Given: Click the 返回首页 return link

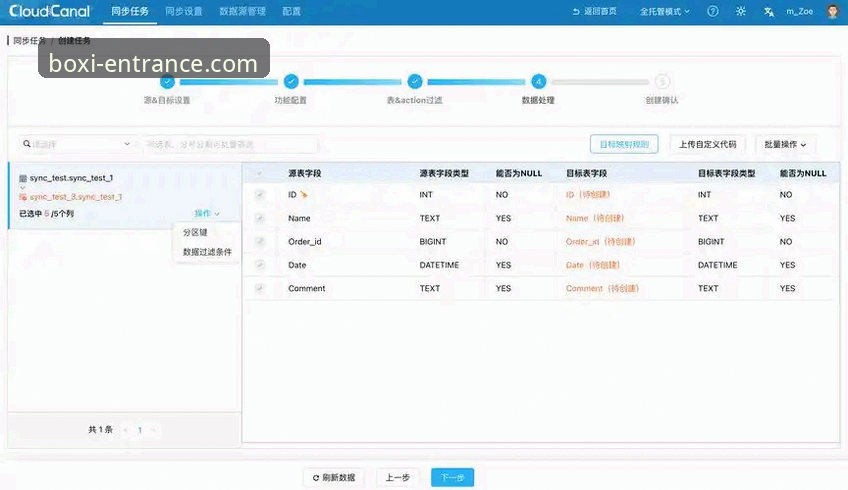Looking at the screenshot, I should [594, 11].
